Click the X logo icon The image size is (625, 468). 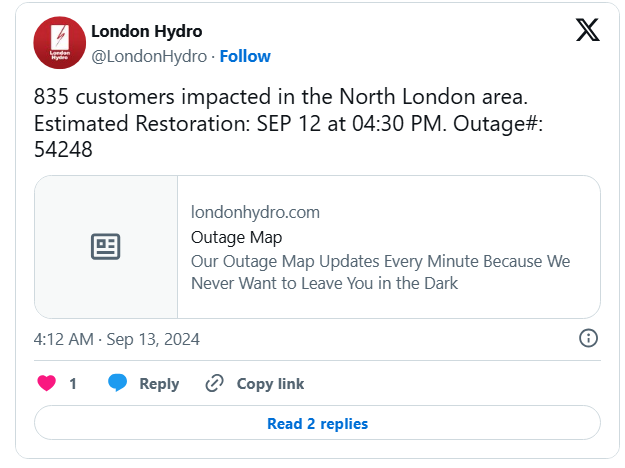pos(588,30)
